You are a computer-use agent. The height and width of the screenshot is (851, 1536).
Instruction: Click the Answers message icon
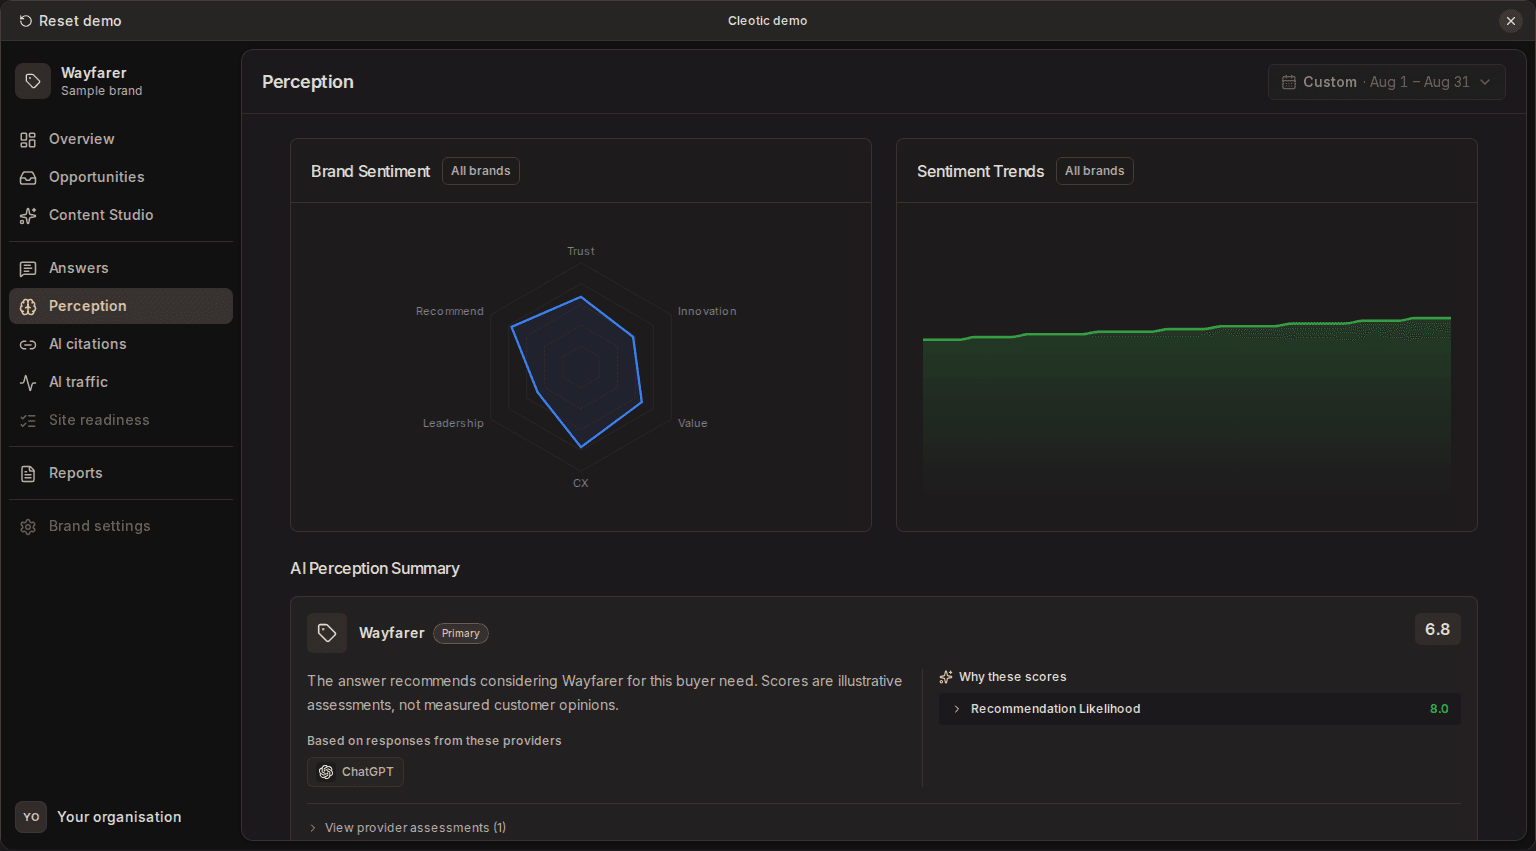[x=28, y=269]
